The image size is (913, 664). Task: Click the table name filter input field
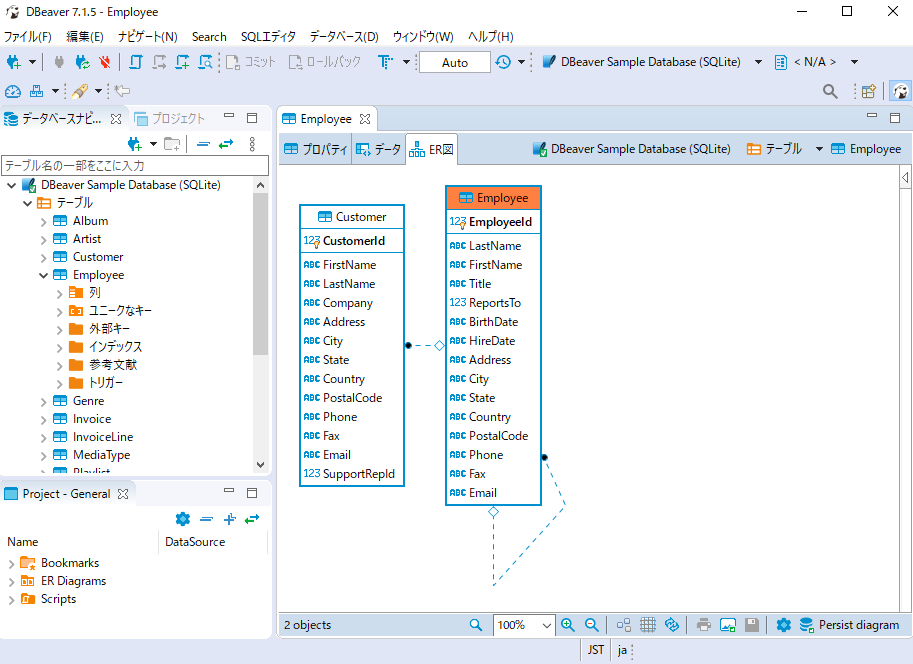135,165
